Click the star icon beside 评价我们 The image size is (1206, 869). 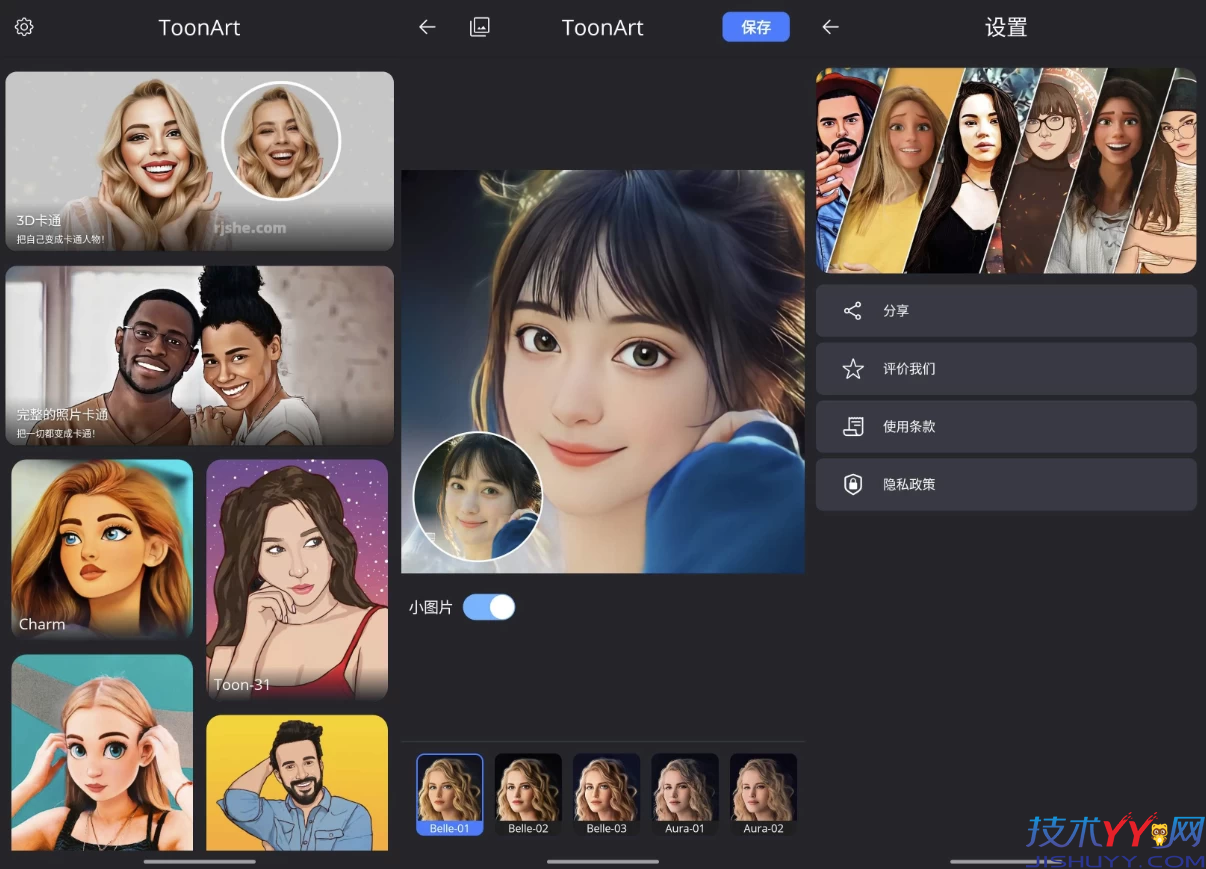tap(852, 368)
